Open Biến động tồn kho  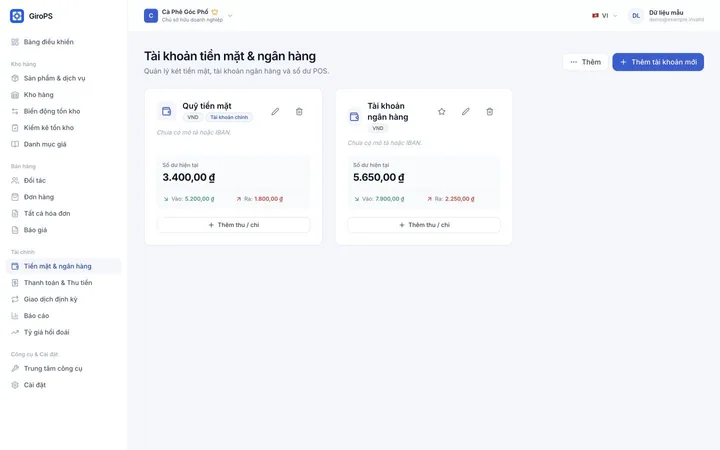tap(63, 111)
